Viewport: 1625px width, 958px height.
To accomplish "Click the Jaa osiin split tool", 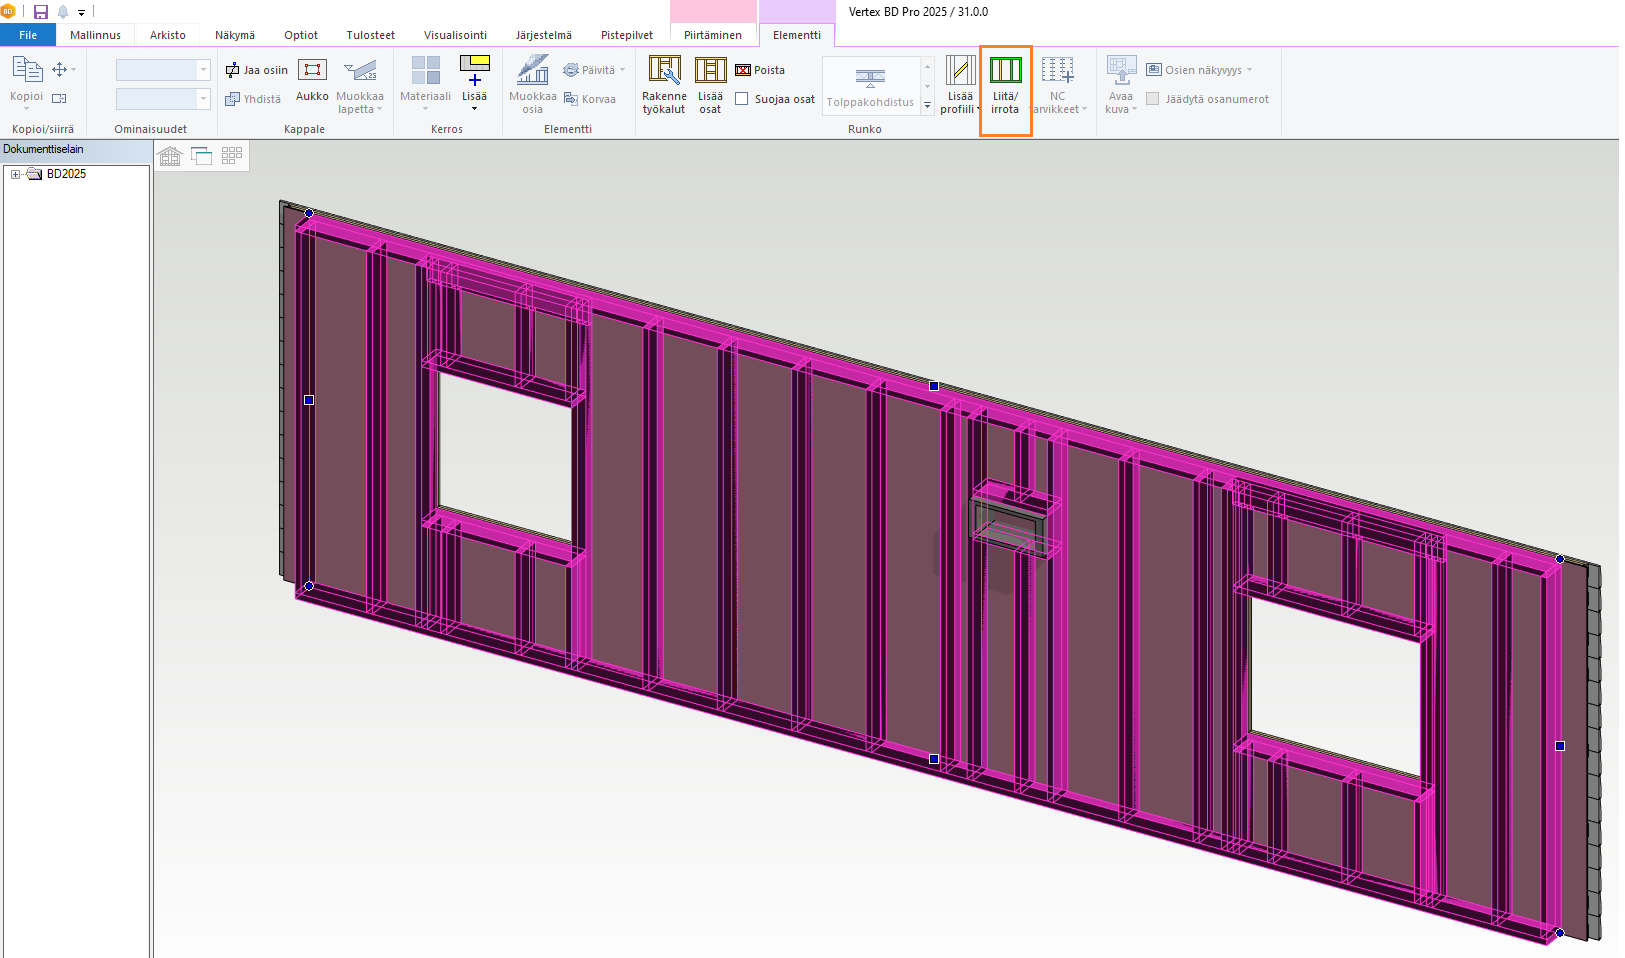I will coord(257,70).
